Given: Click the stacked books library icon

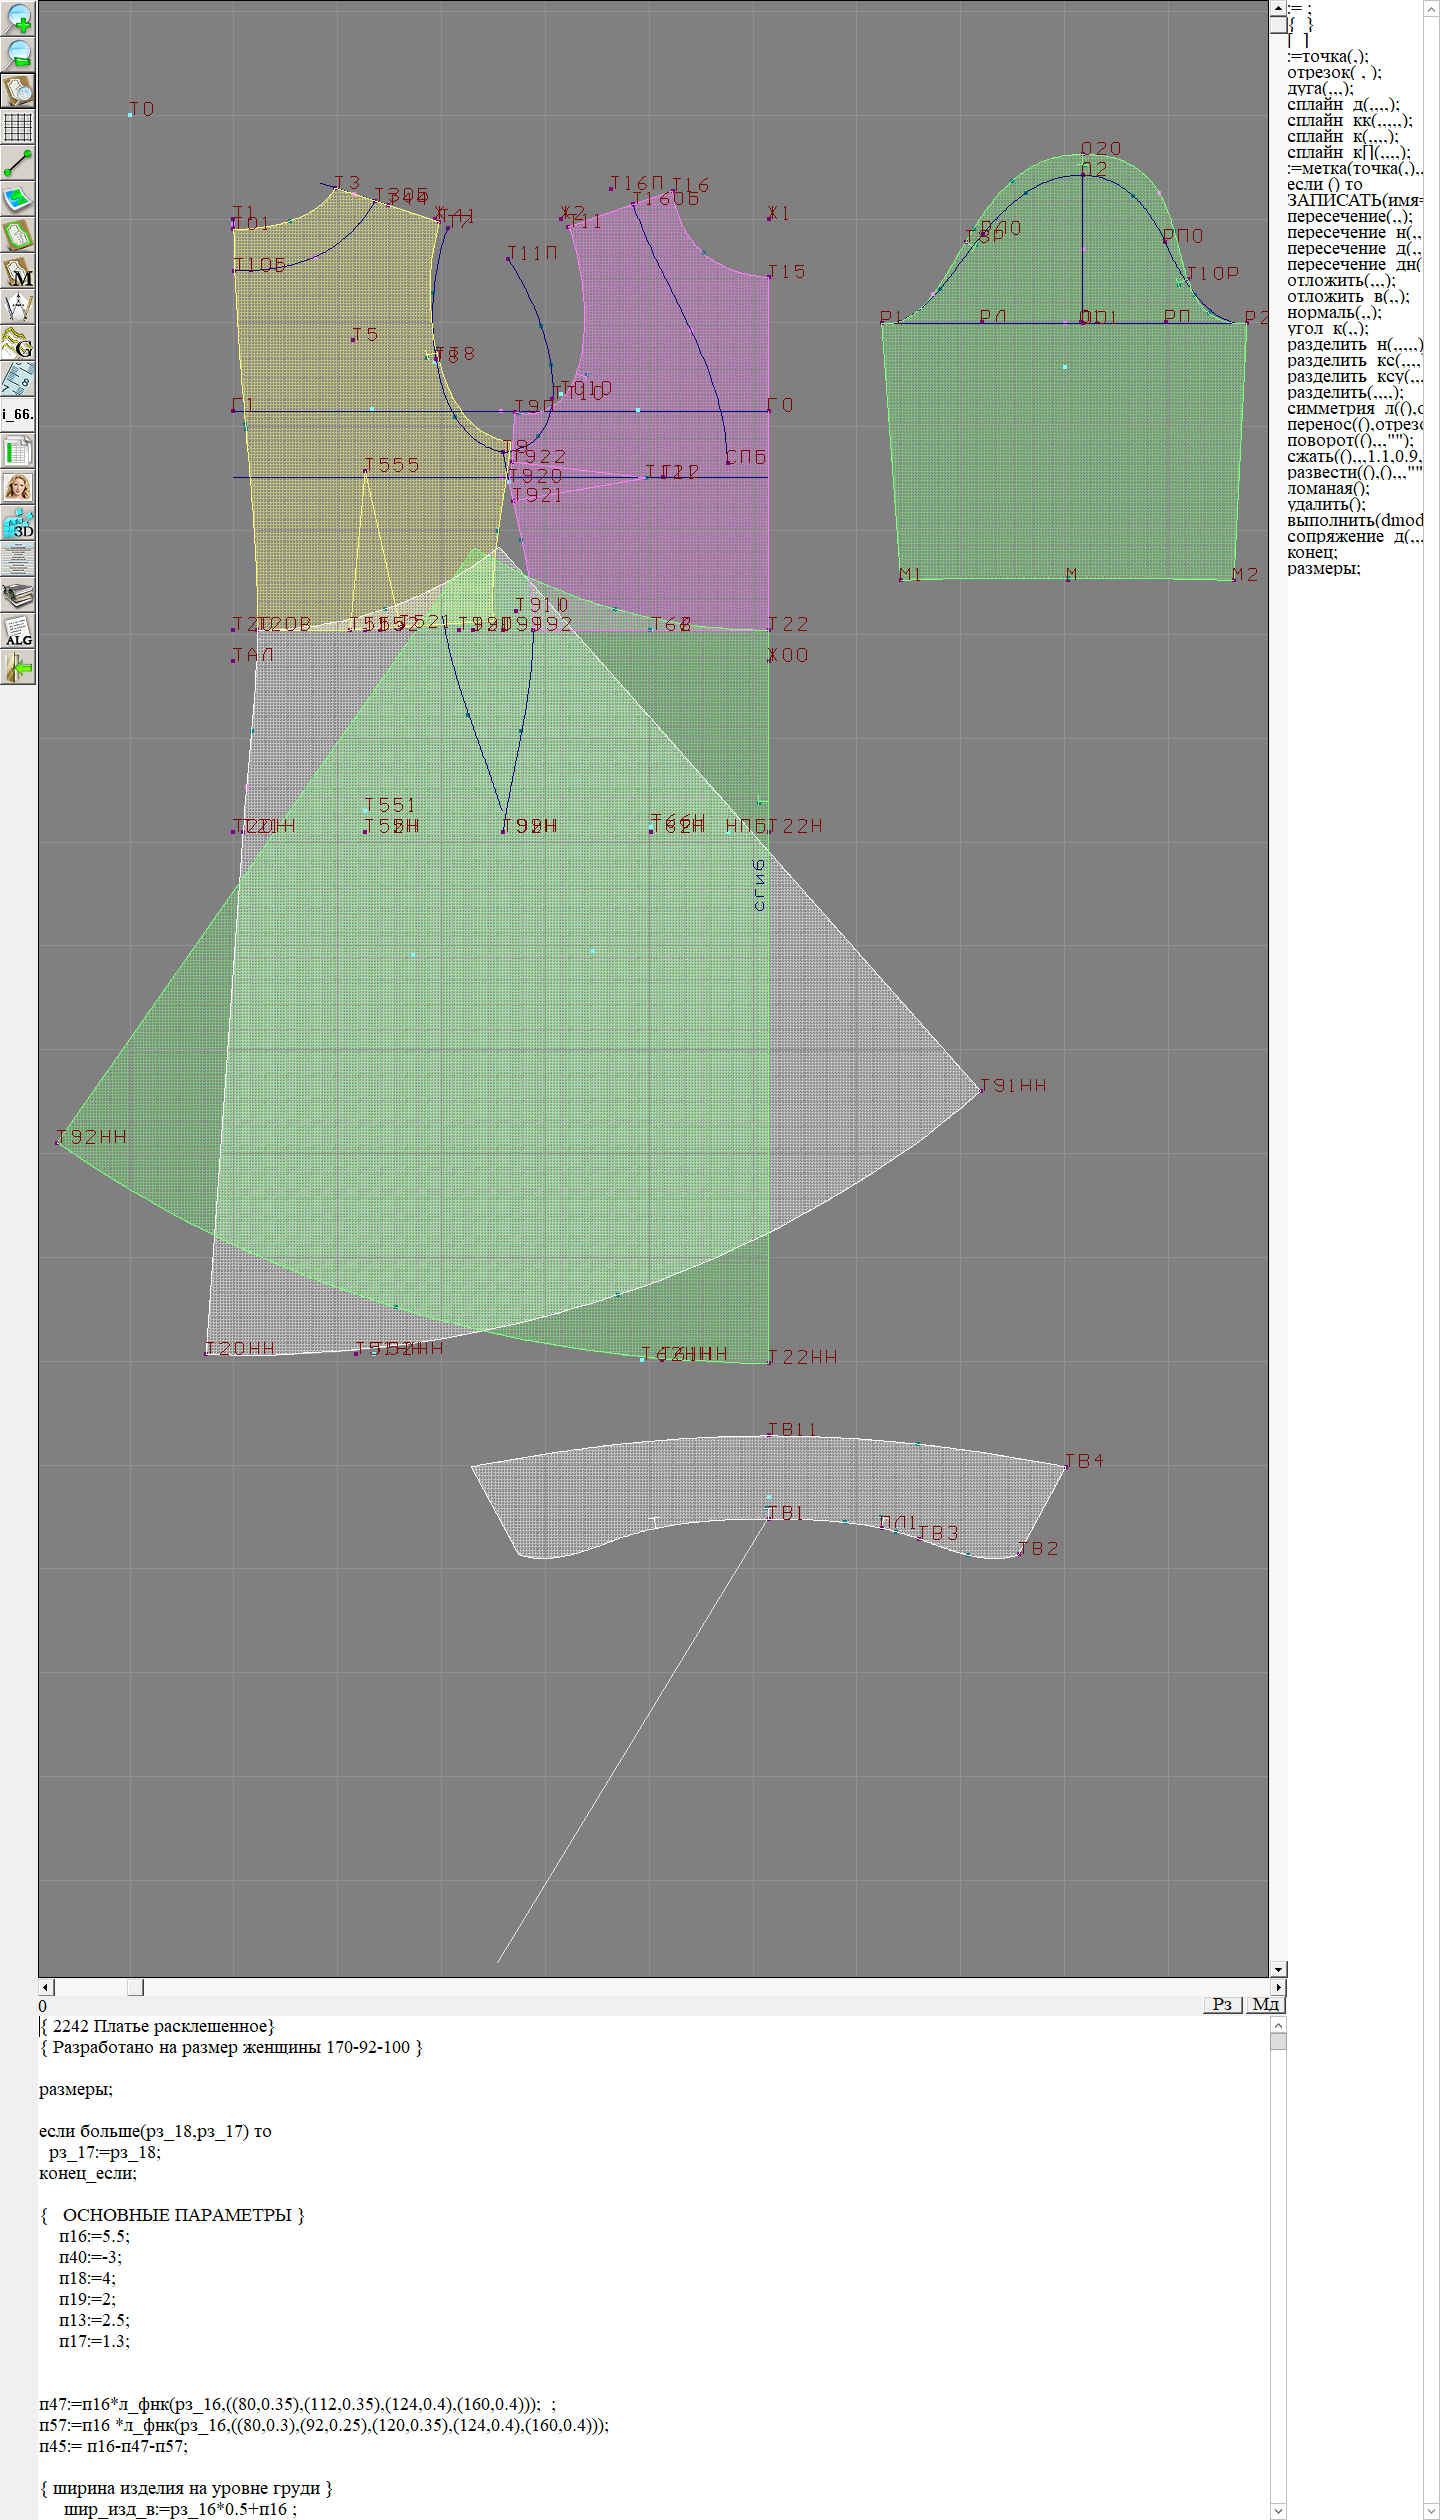Looking at the screenshot, I should 18,595.
